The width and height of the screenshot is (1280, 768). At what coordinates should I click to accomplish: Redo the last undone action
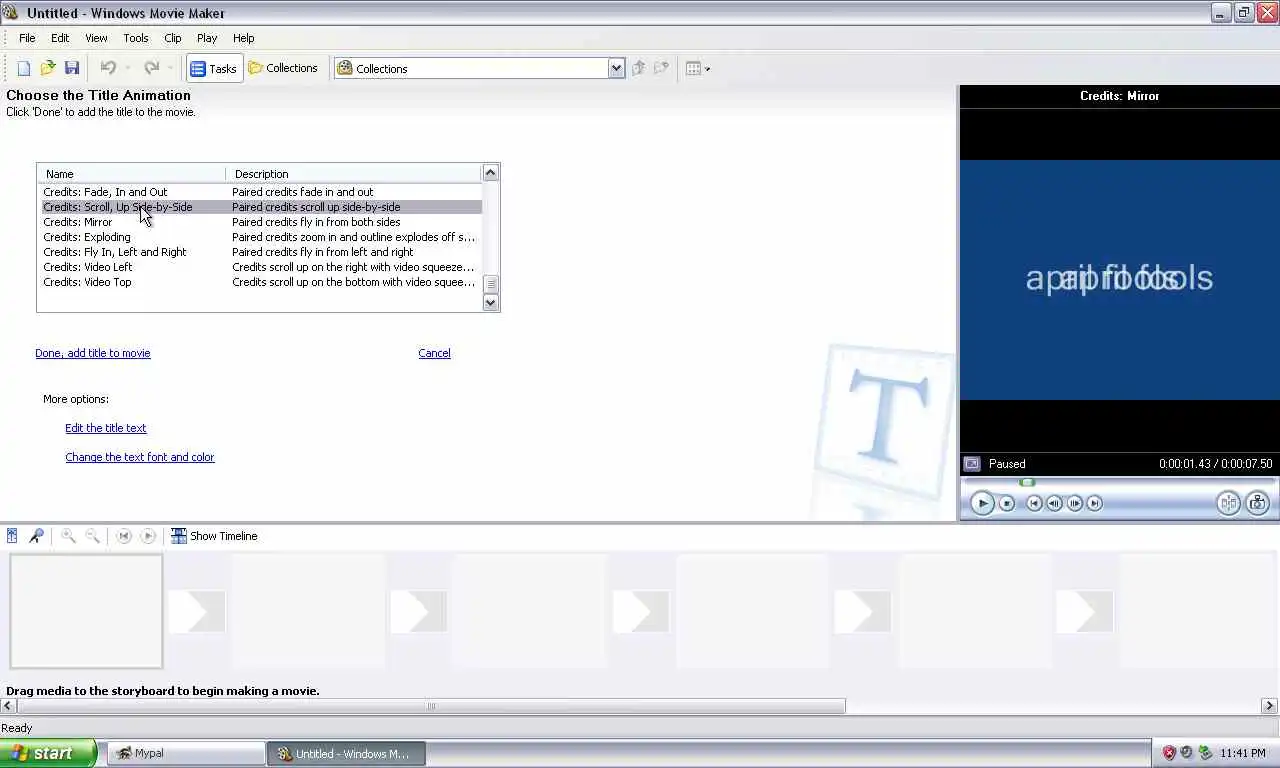(x=152, y=68)
